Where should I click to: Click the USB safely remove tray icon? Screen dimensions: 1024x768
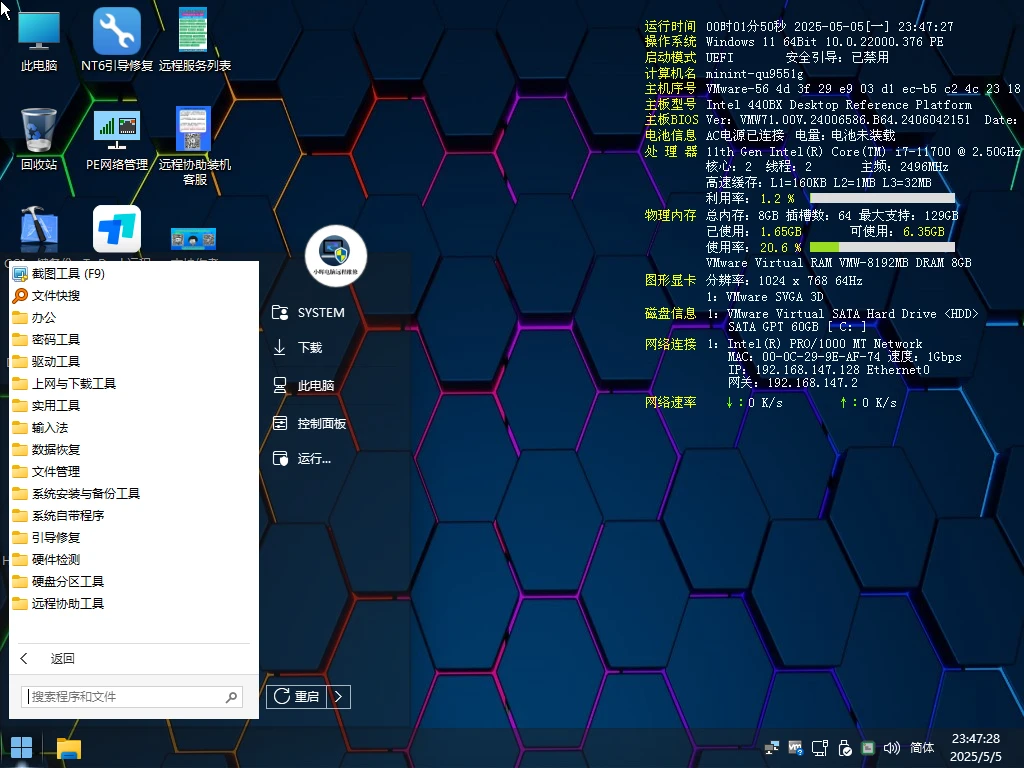(x=844, y=748)
